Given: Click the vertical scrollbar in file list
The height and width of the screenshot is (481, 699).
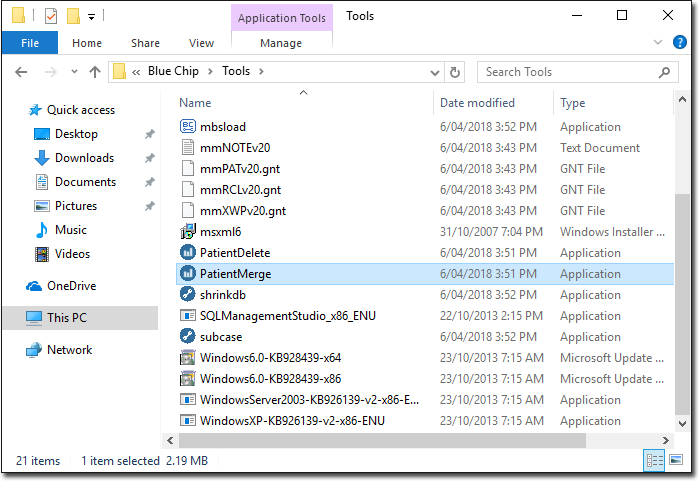Looking at the screenshot, I should pyautogui.click(x=683, y=300).
